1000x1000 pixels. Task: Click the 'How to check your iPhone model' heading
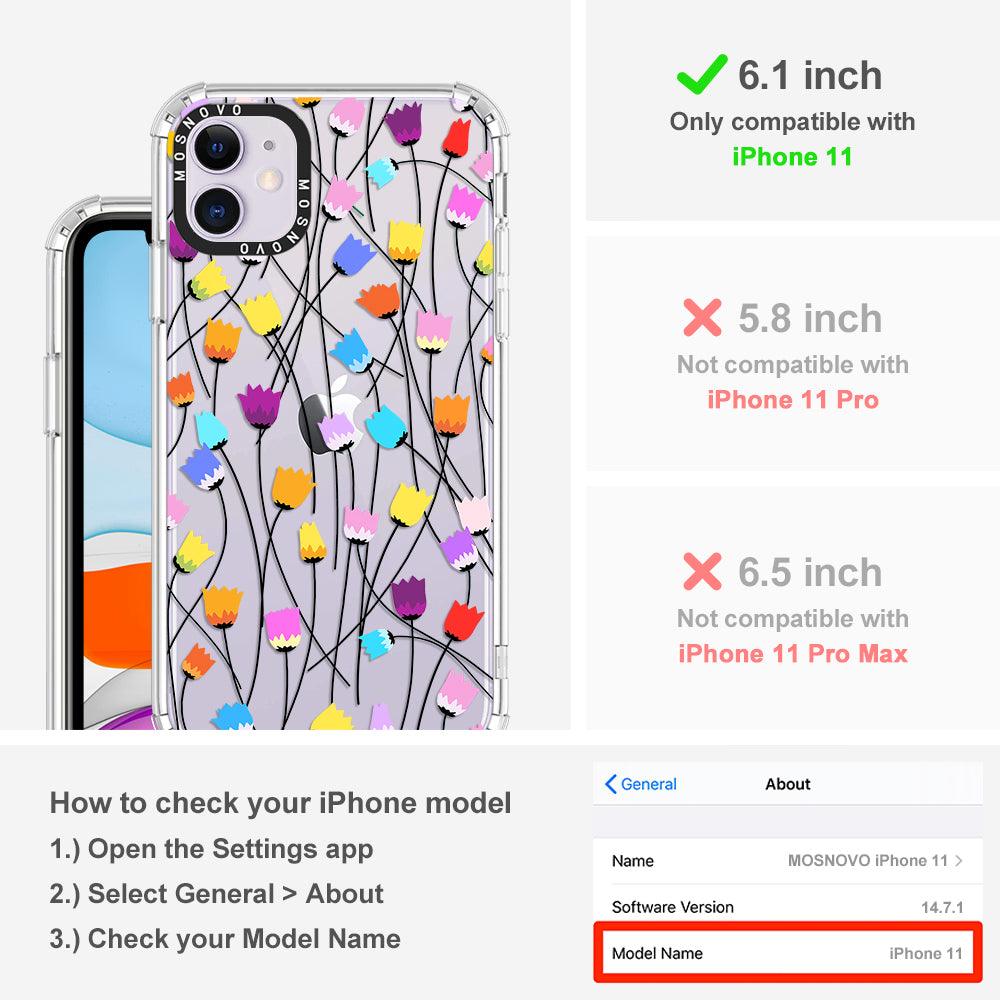coord(281,803)
